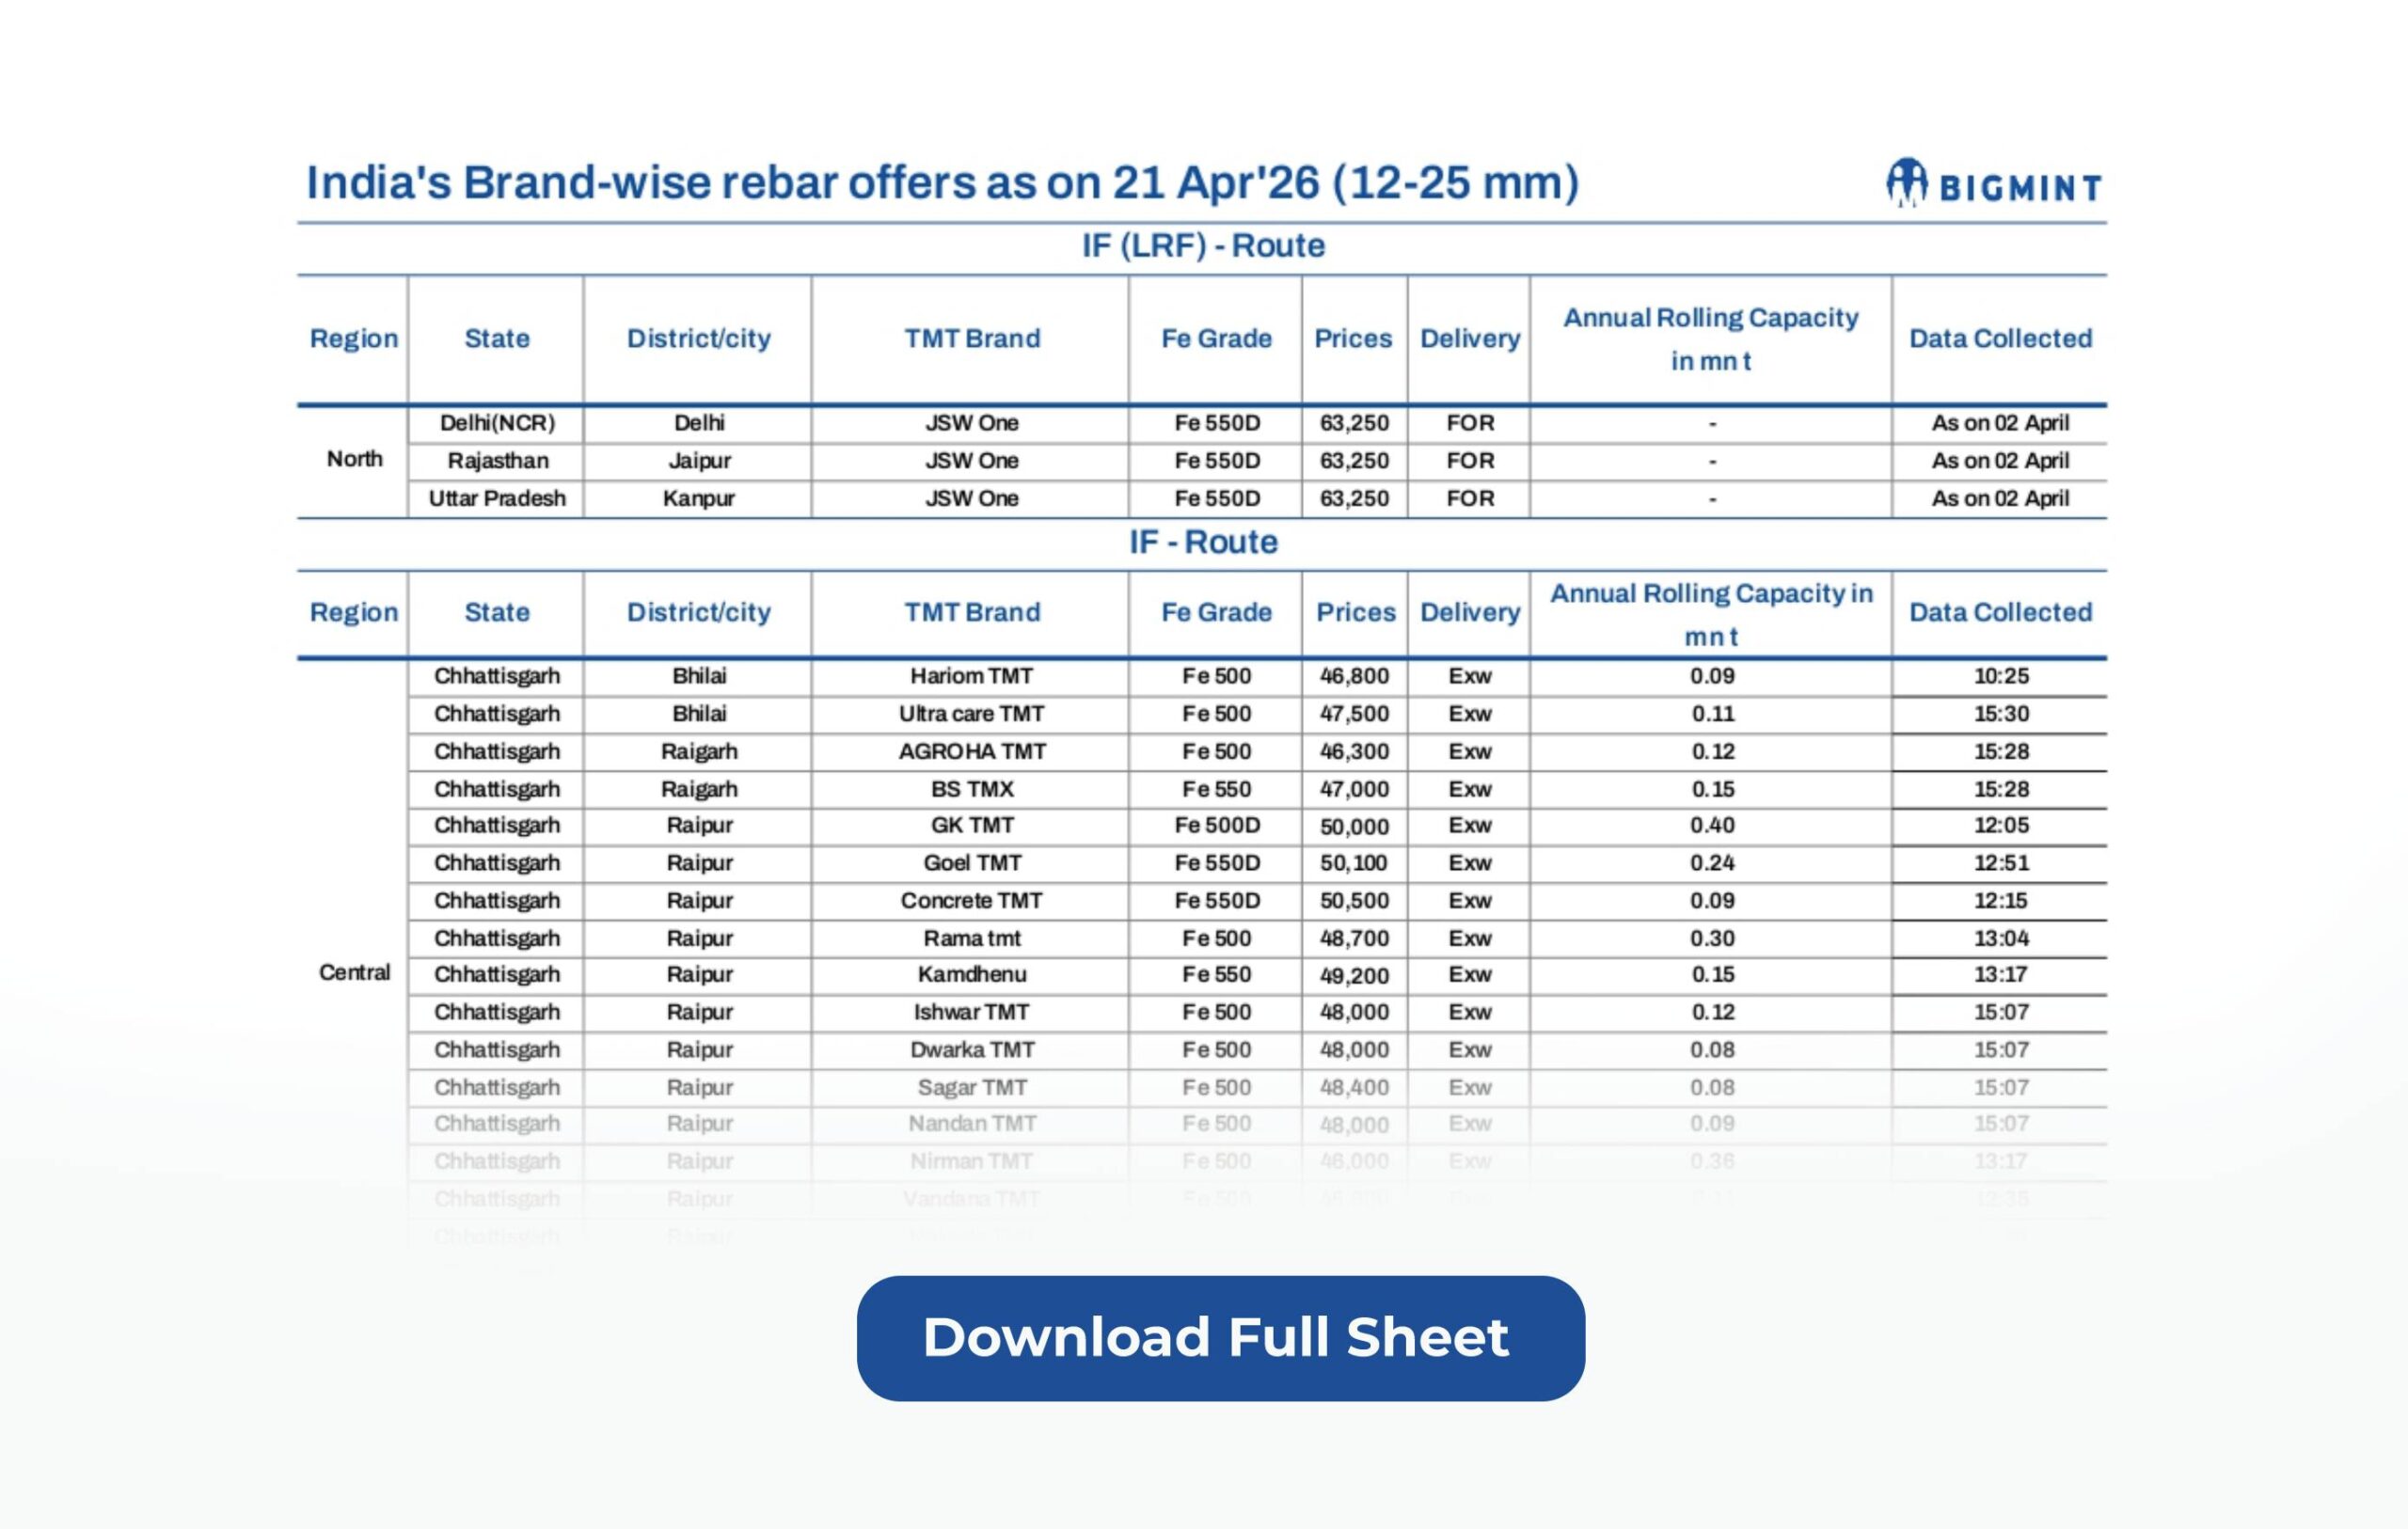Select the Kamdhenu brand cell
This screenshot has width=2408, height=1529.
(x=971, y=974)
